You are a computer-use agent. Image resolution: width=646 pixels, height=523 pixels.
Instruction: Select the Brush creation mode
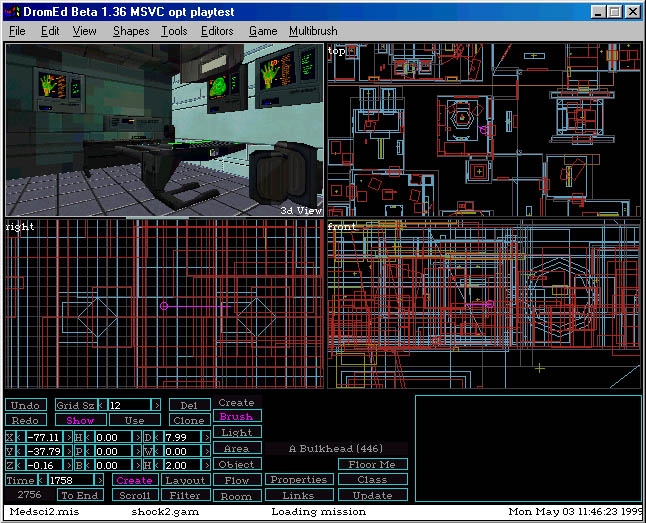coord(237,416)
